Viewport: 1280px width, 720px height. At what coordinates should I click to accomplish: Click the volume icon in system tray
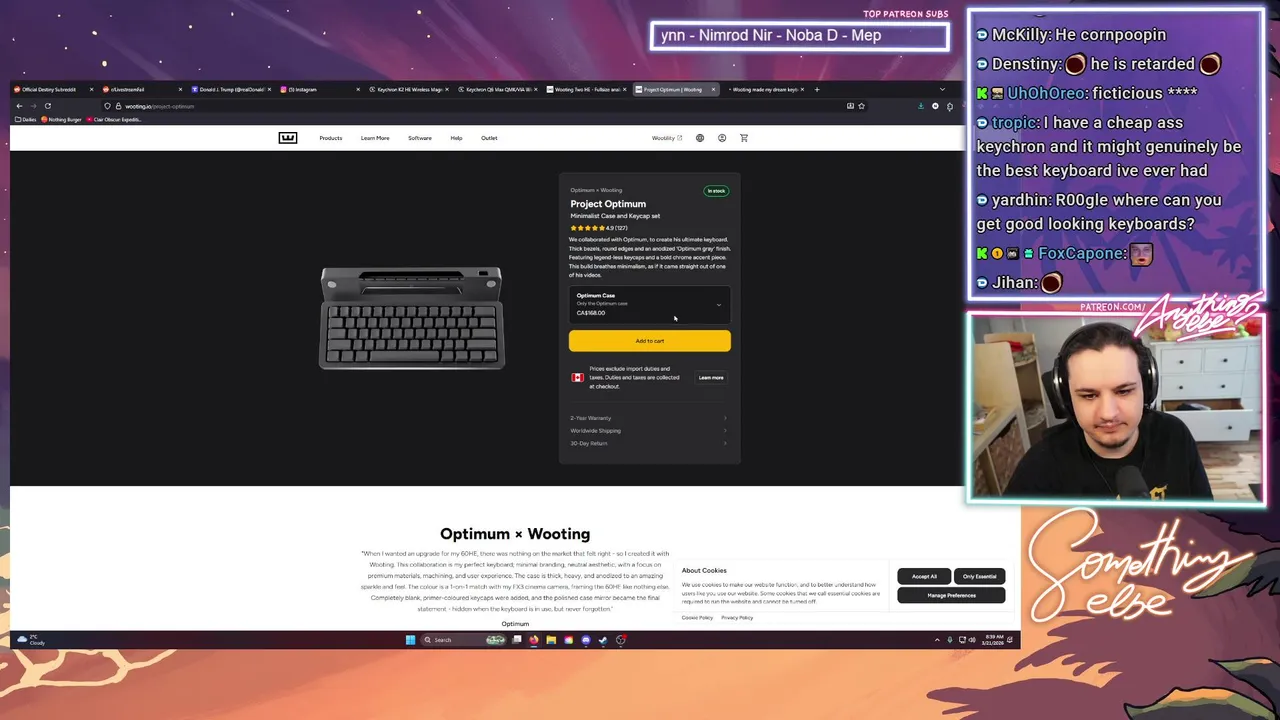(x=972, y=640)
